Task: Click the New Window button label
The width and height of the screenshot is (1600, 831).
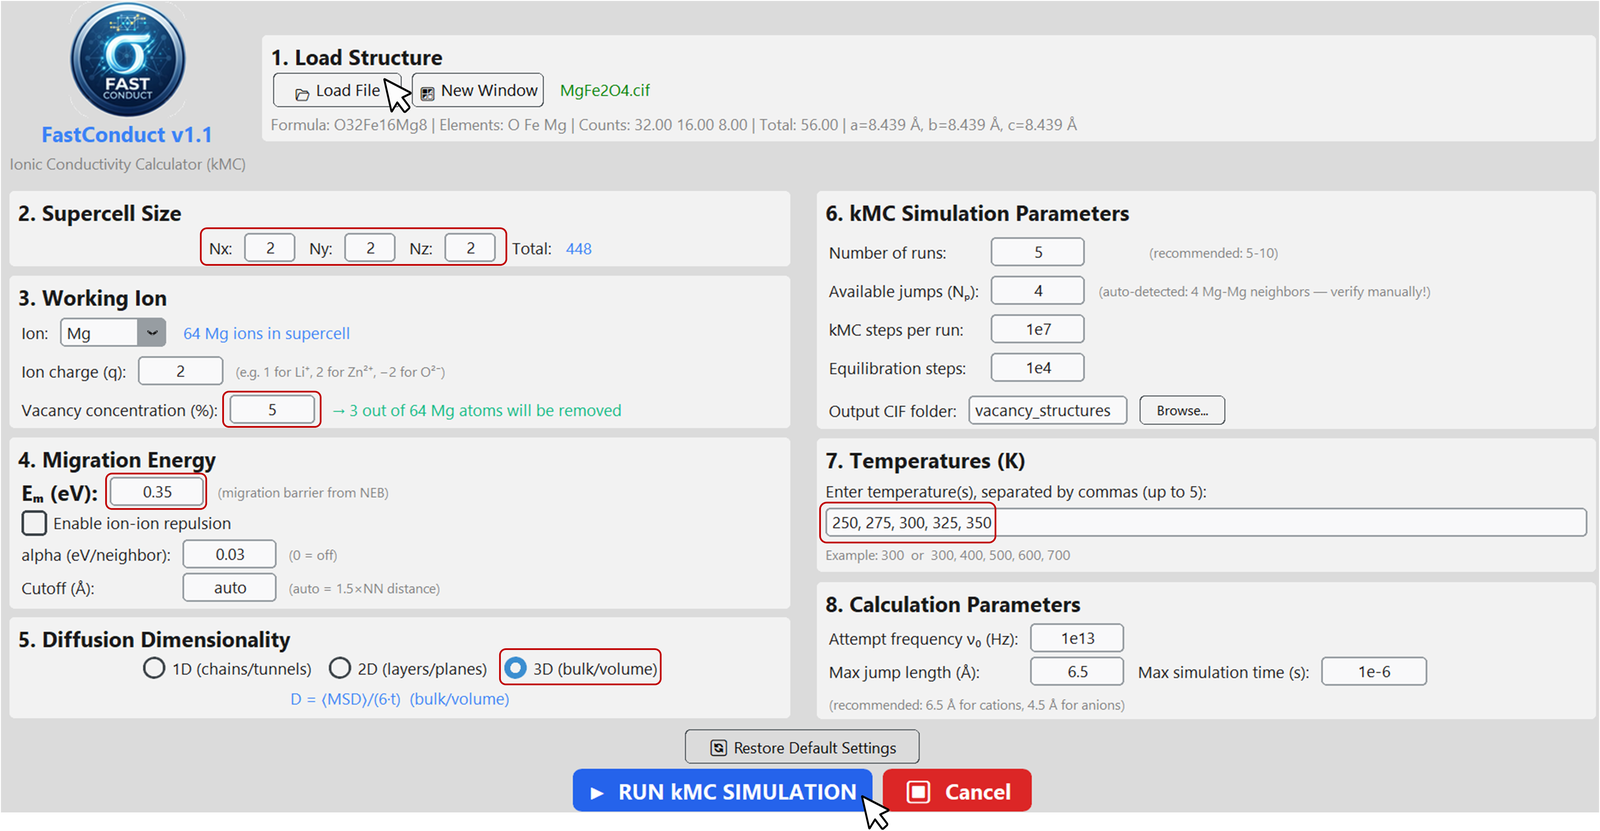Action: 489,90
